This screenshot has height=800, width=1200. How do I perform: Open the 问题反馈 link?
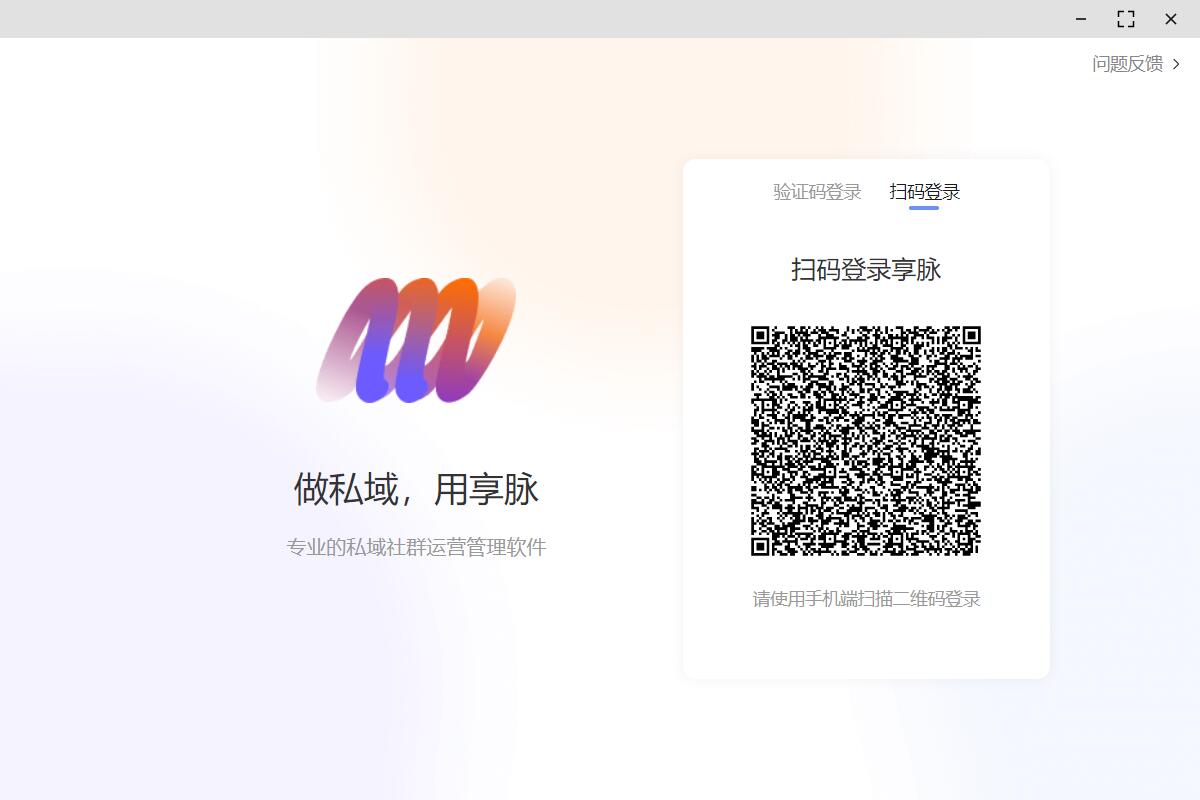pos(1128,64)
